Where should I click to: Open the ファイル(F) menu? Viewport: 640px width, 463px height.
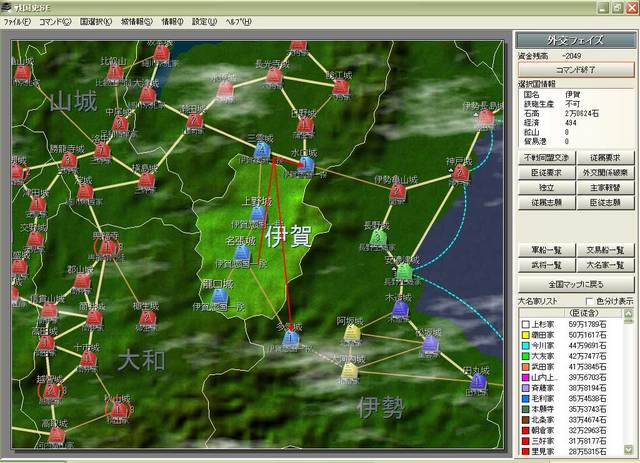pyautogui.click(x=16, y=22)
